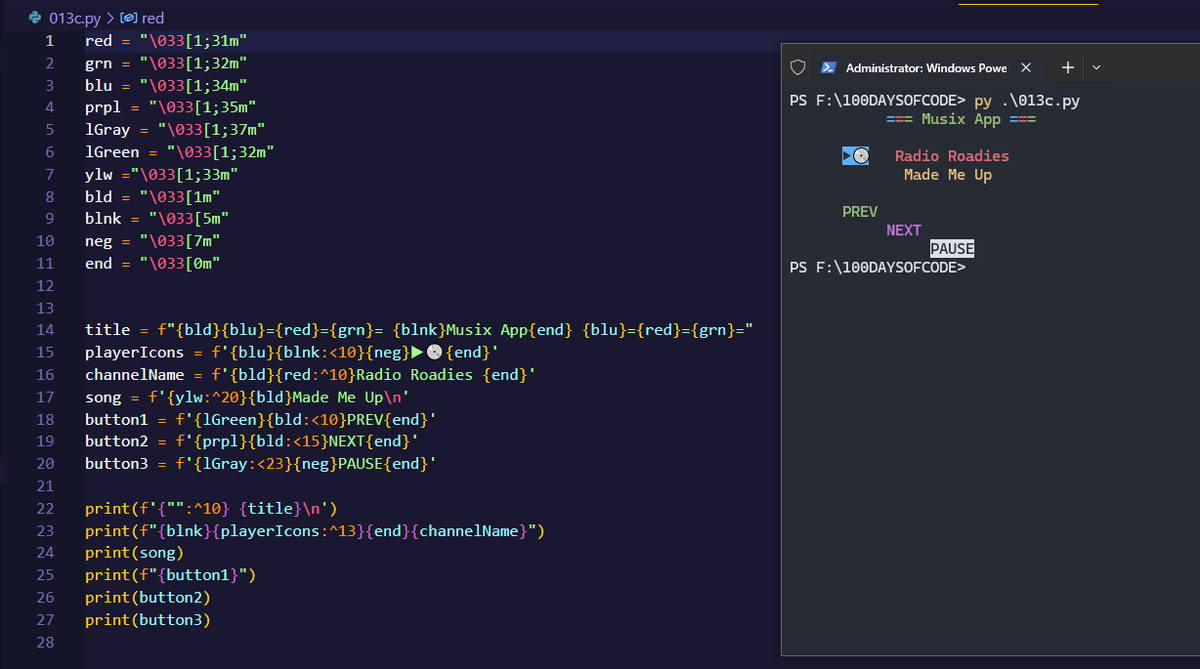
Task: Click highlighted 'PAUSE' in terminal output
Action: tap(952, 249)
